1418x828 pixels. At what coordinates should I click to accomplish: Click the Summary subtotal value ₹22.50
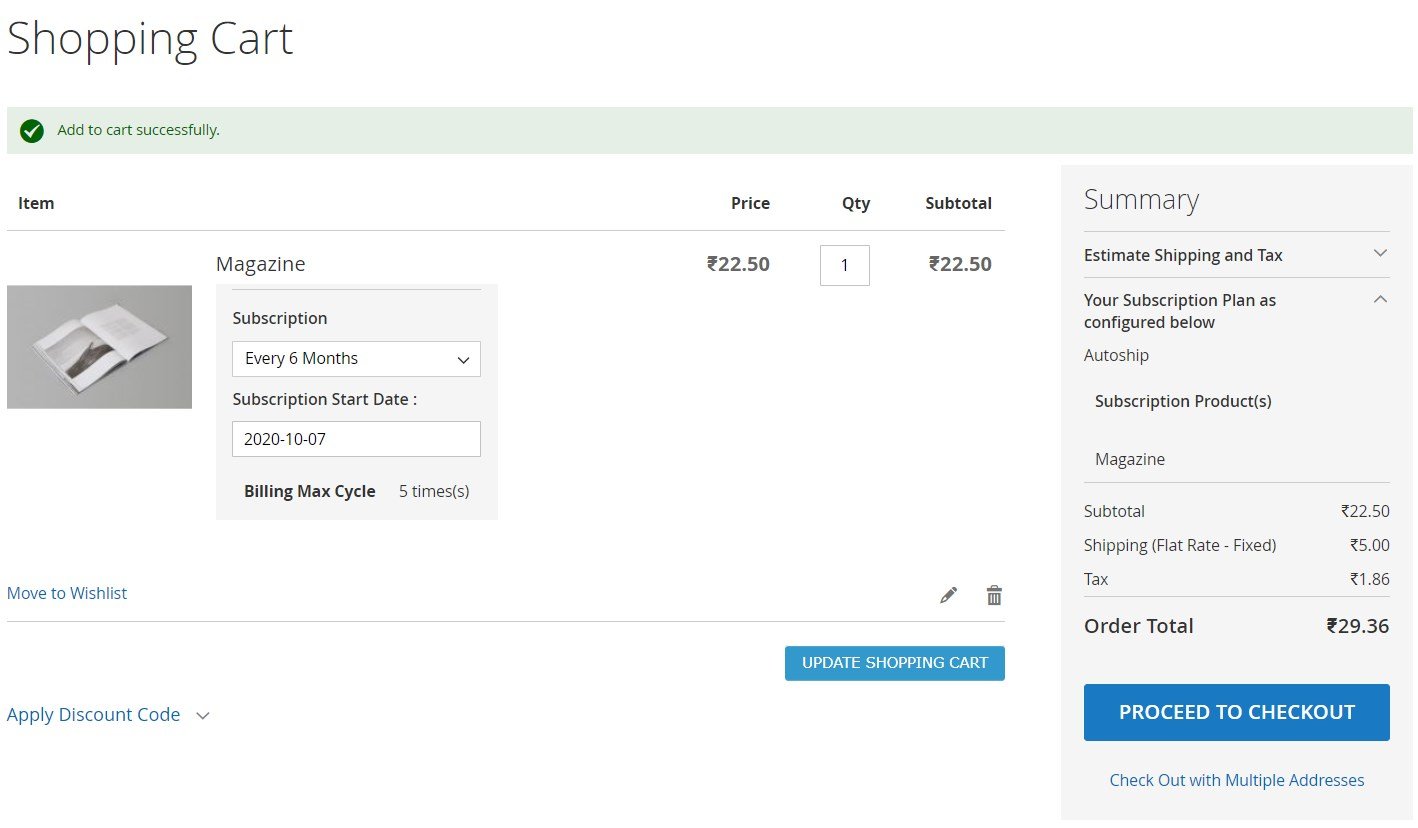[x=1365, y=511]
